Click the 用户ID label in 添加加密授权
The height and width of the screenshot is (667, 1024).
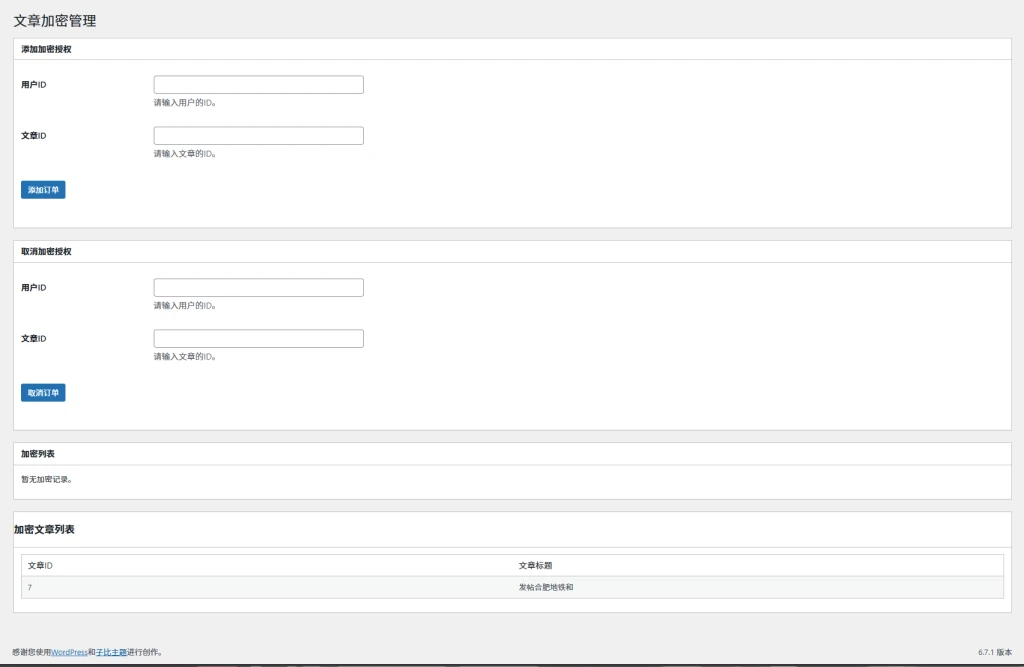[x=34, y=85]
